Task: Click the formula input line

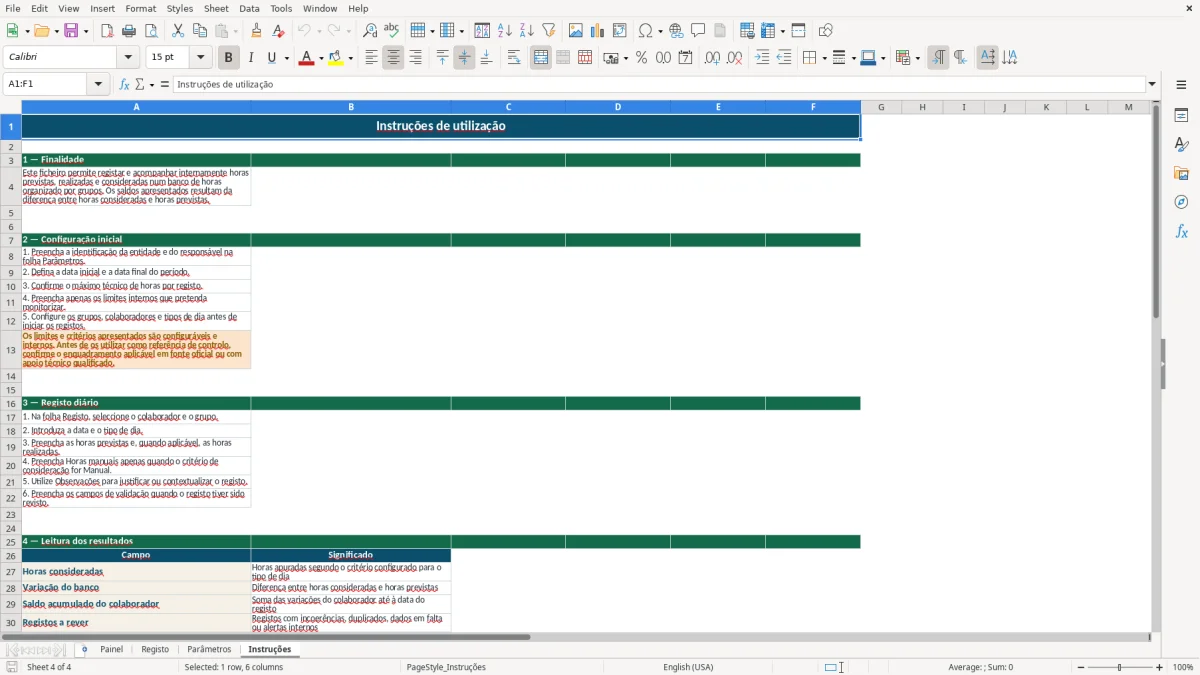Action: coord(658,84)
